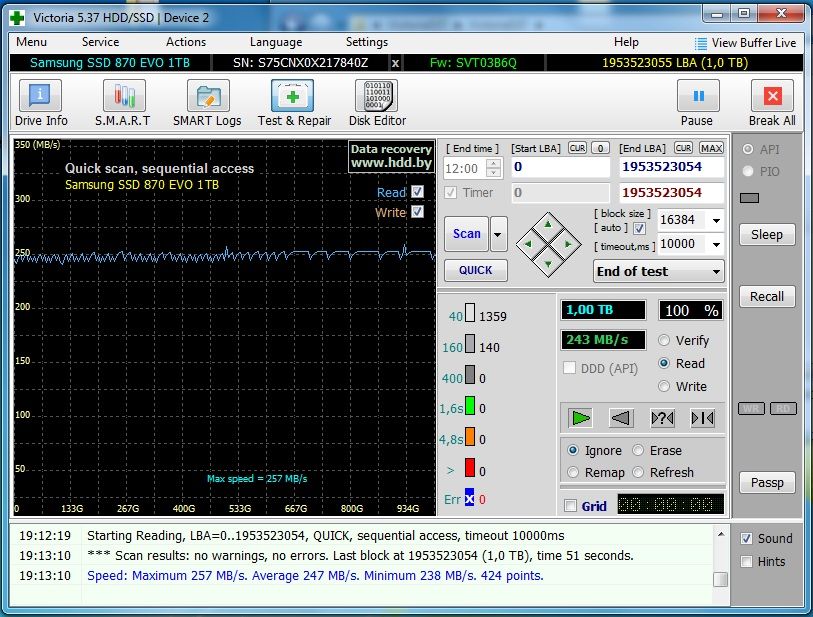Toggle the auto block size checkbox

pos(639,228)
